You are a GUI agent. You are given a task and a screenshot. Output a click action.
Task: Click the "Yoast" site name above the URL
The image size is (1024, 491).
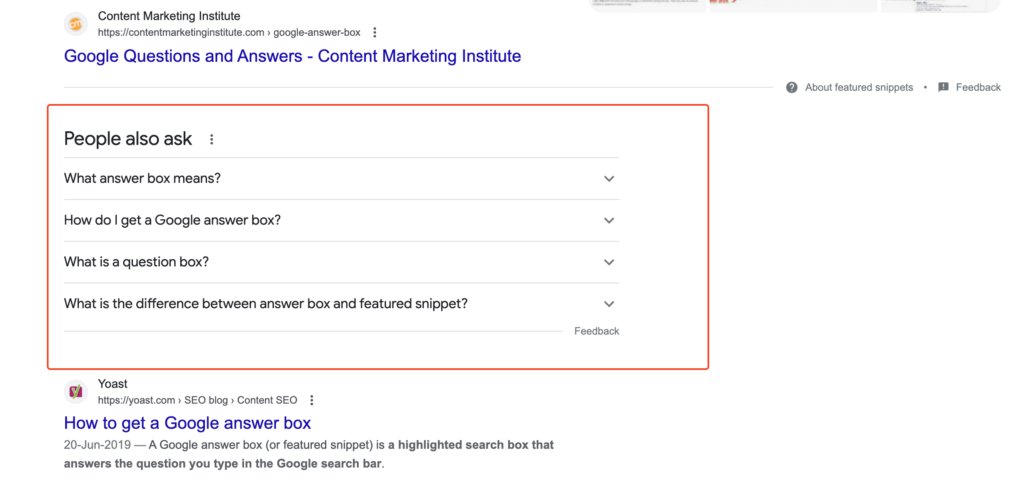coord(113,384)
